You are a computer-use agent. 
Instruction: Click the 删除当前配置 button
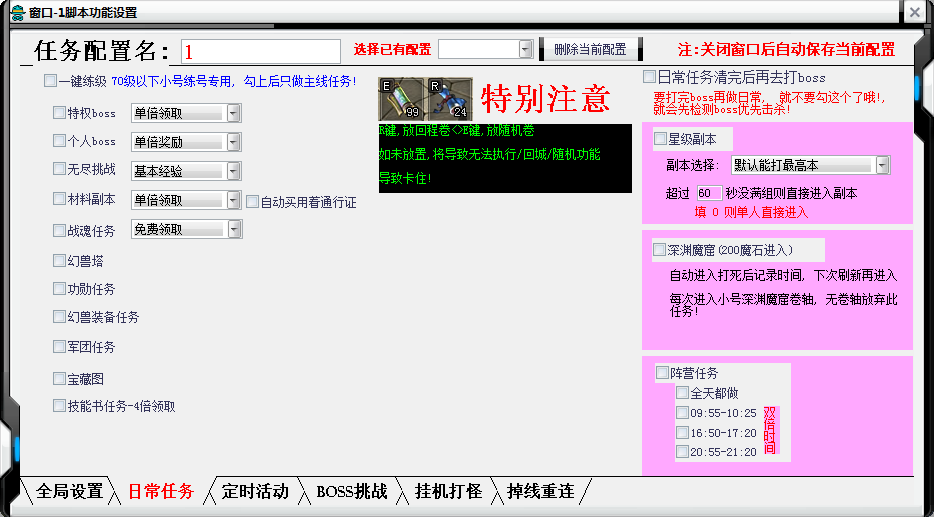coord(590,49)
